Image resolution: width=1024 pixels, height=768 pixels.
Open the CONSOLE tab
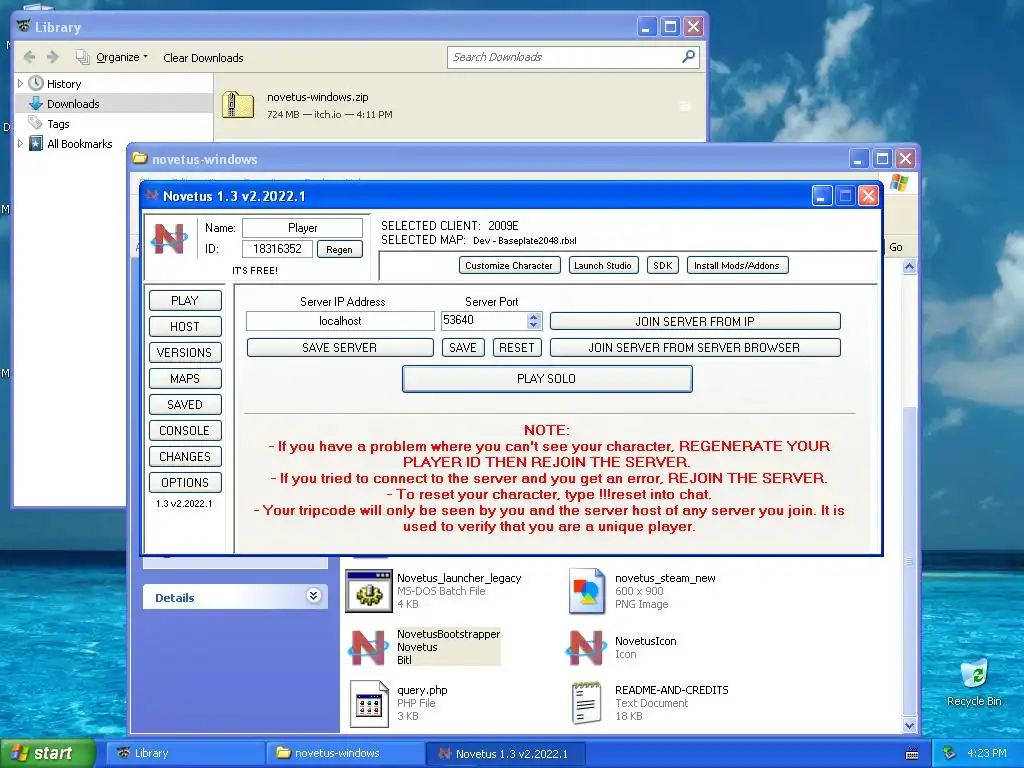tap(185, 430)
